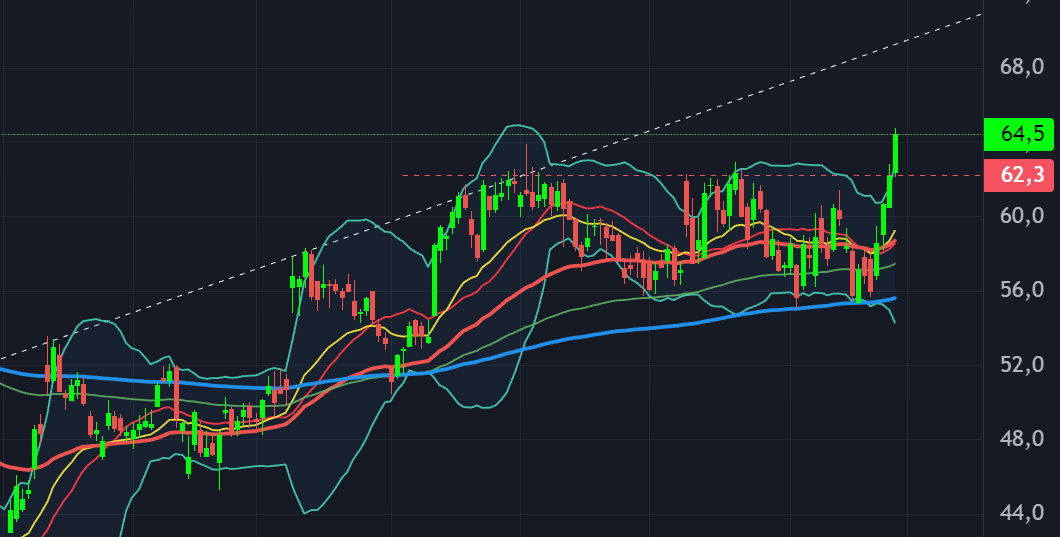Screen dimensions: 1060x537
Task: Click the 48,0 price axis label
Action: pos(1022,439)
